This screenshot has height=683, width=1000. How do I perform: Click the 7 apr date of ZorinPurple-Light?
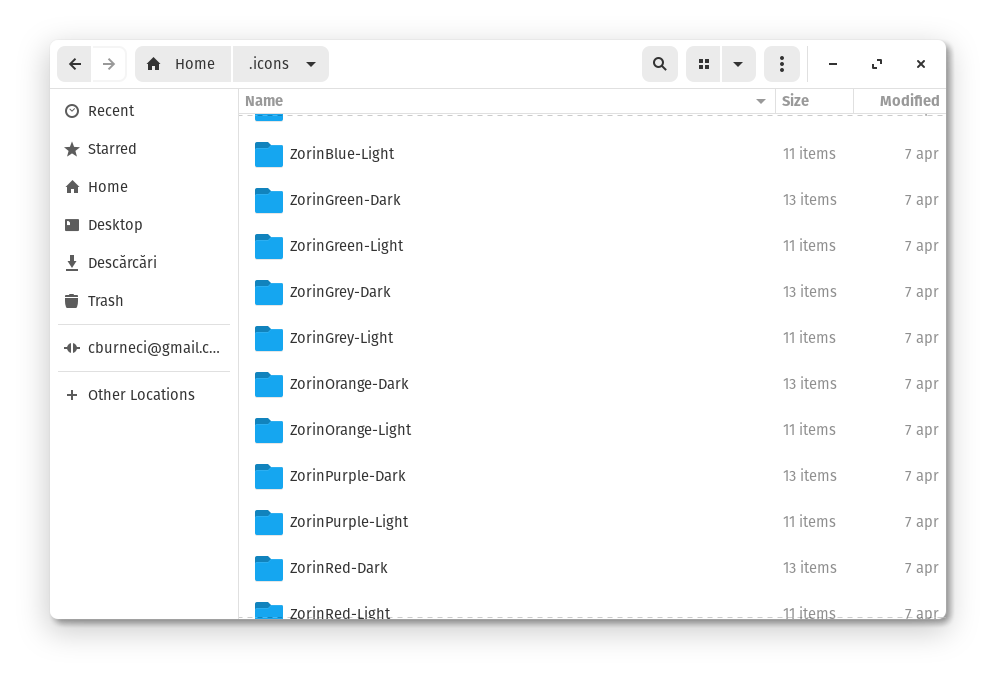(x=921, y=522)
